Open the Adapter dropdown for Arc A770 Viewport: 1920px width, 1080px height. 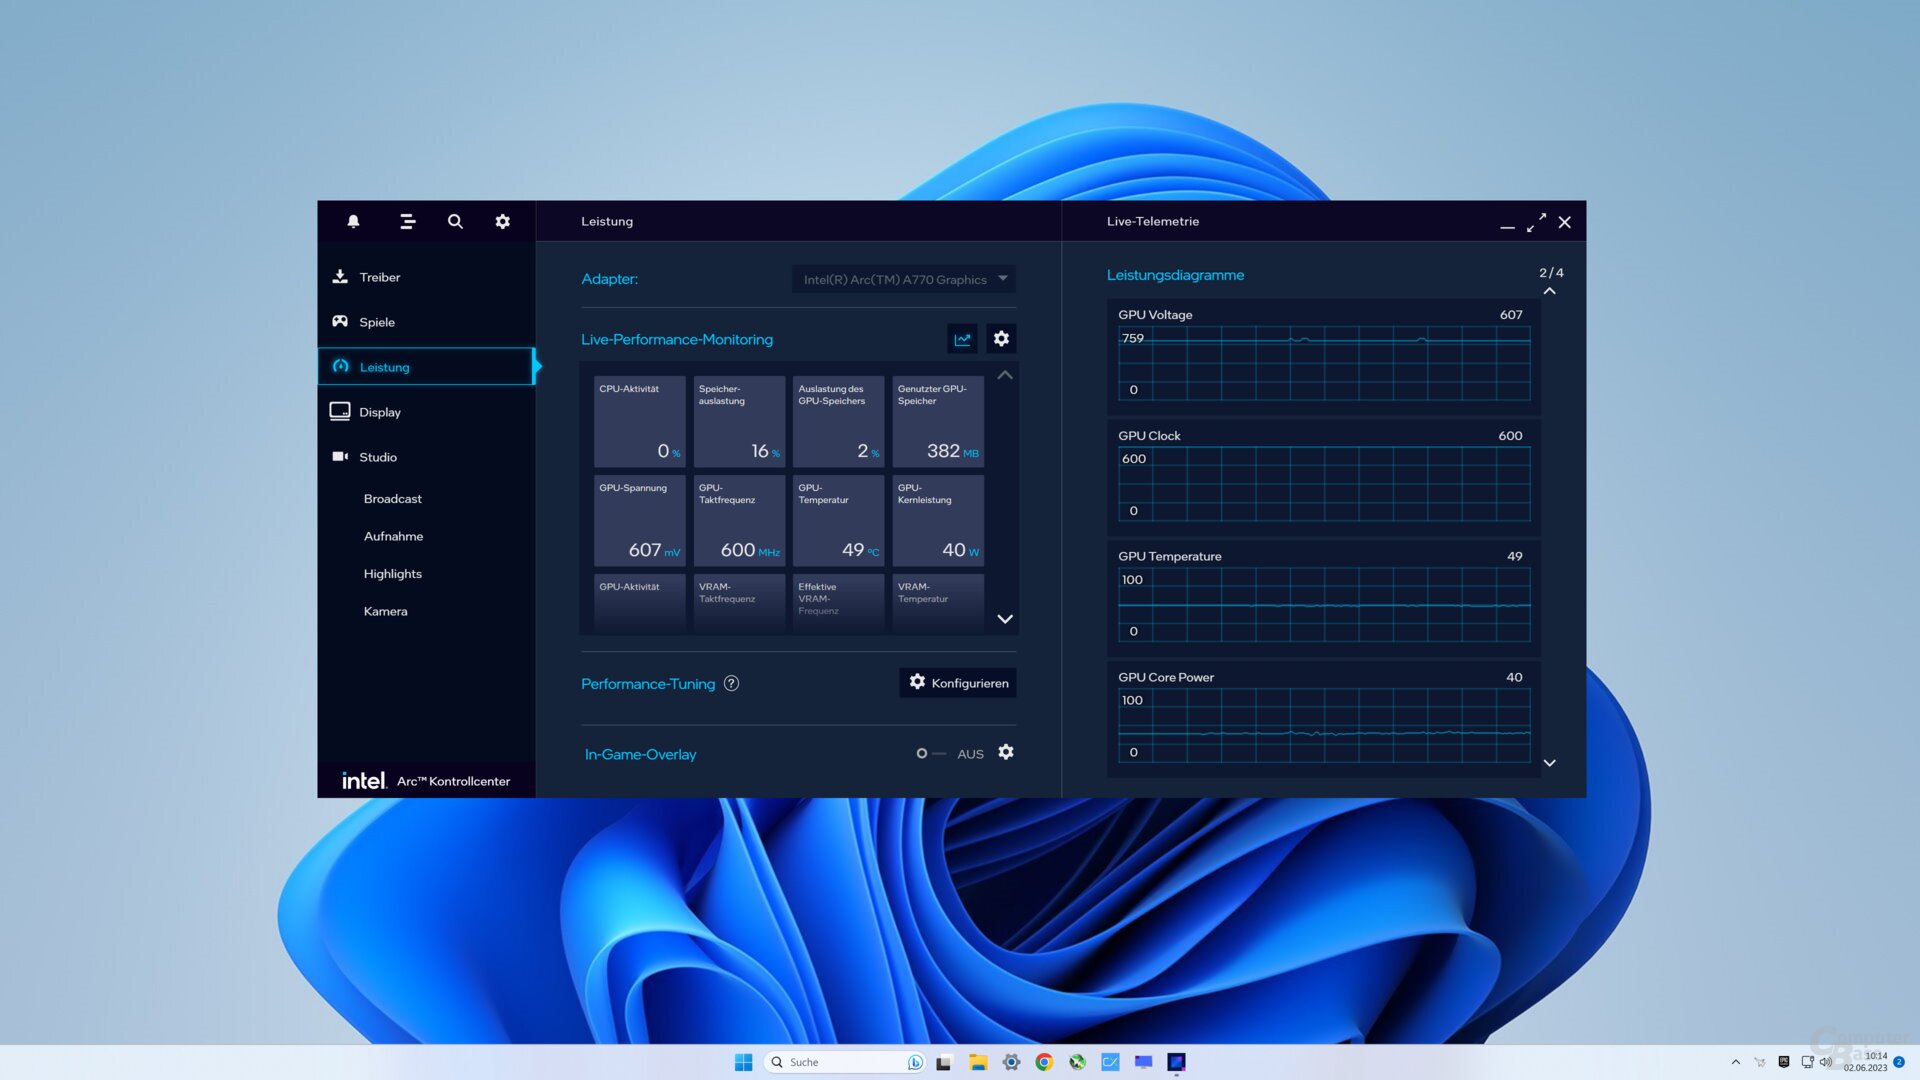(903, 279)
